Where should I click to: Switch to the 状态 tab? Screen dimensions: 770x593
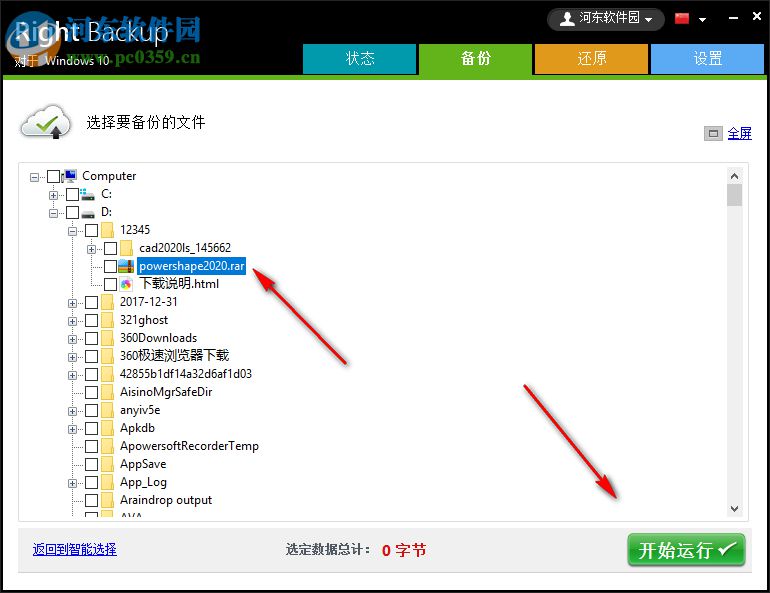[x=359, y=59]
